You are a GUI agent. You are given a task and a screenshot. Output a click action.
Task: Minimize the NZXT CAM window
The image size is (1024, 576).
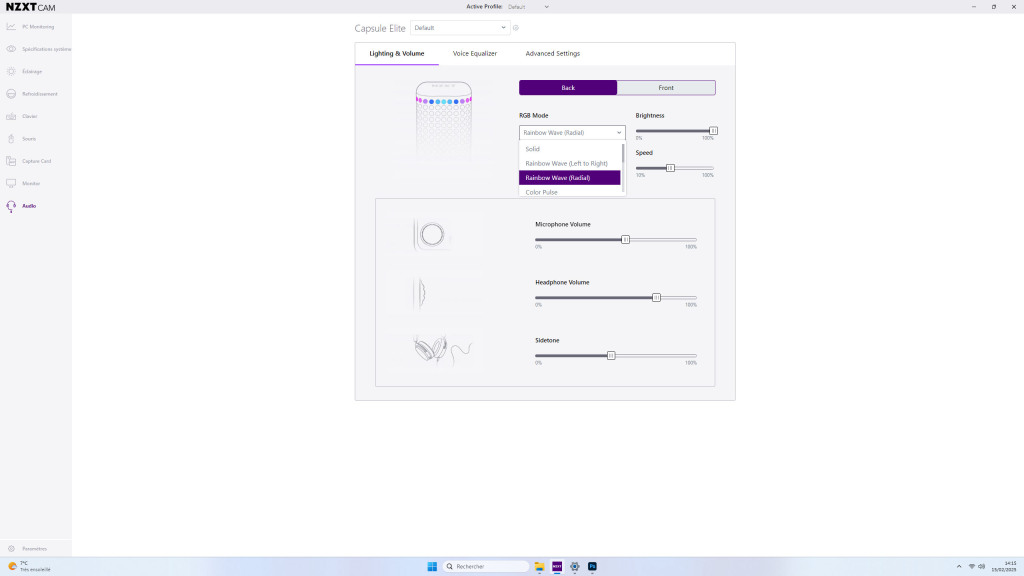tap(974, 7)
